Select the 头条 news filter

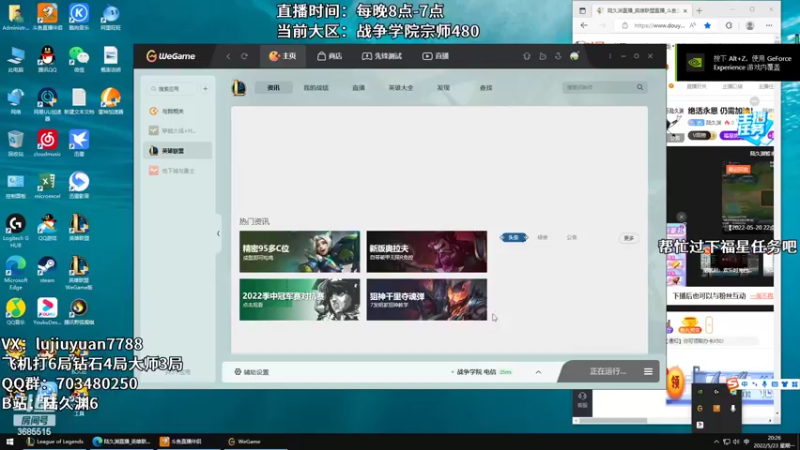pyautogui.click(x=514, y=237)
